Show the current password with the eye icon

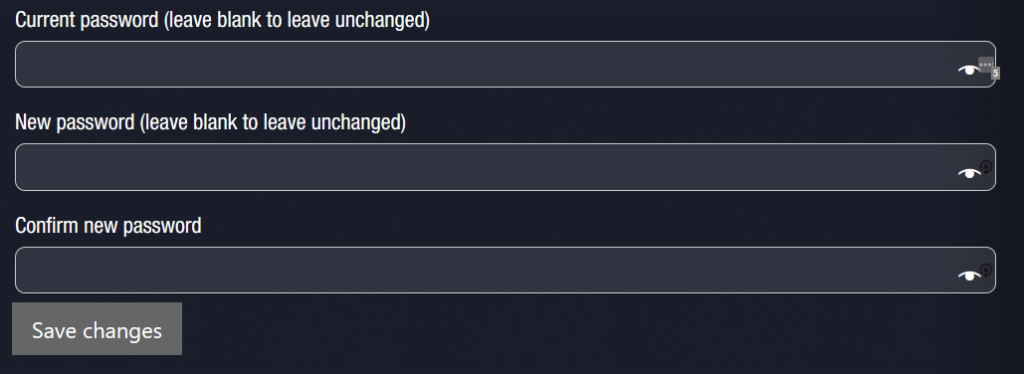tap(968, 70)
